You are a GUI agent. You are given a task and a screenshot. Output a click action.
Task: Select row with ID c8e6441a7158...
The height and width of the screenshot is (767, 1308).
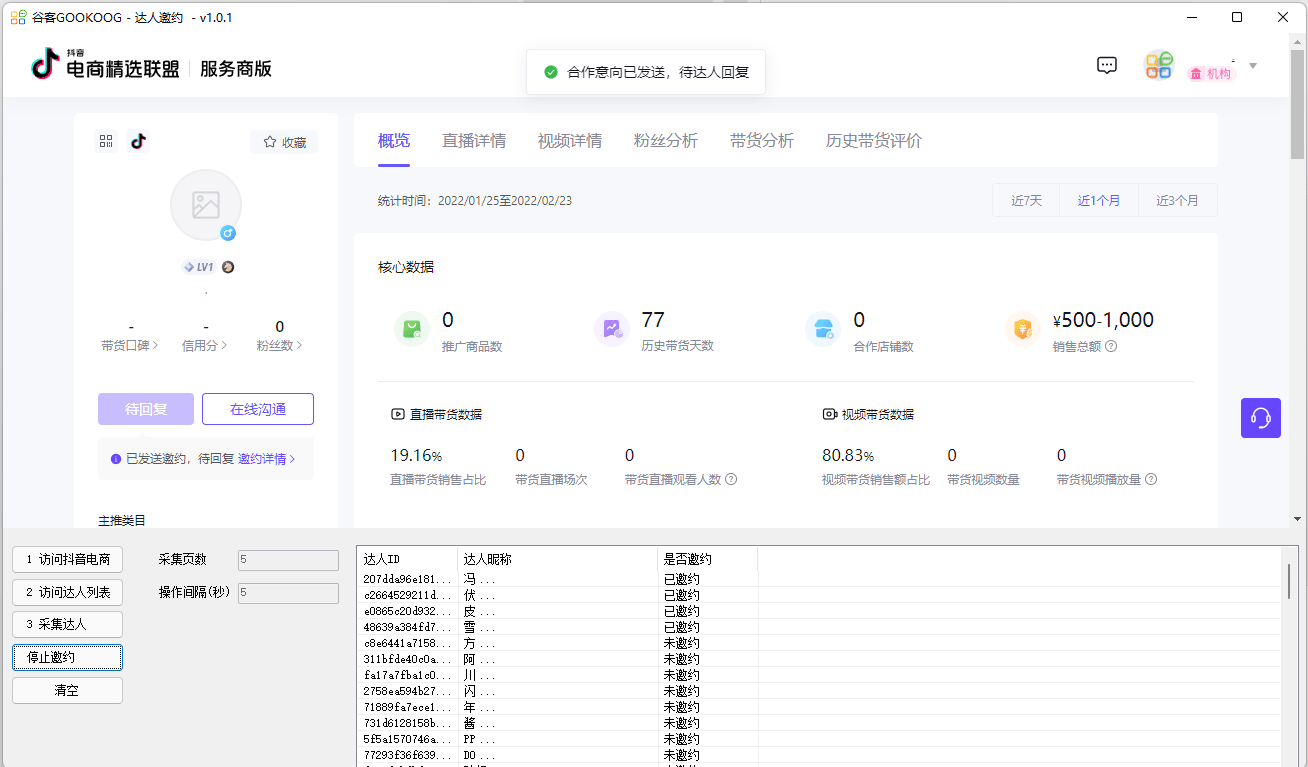coord(820,643)
